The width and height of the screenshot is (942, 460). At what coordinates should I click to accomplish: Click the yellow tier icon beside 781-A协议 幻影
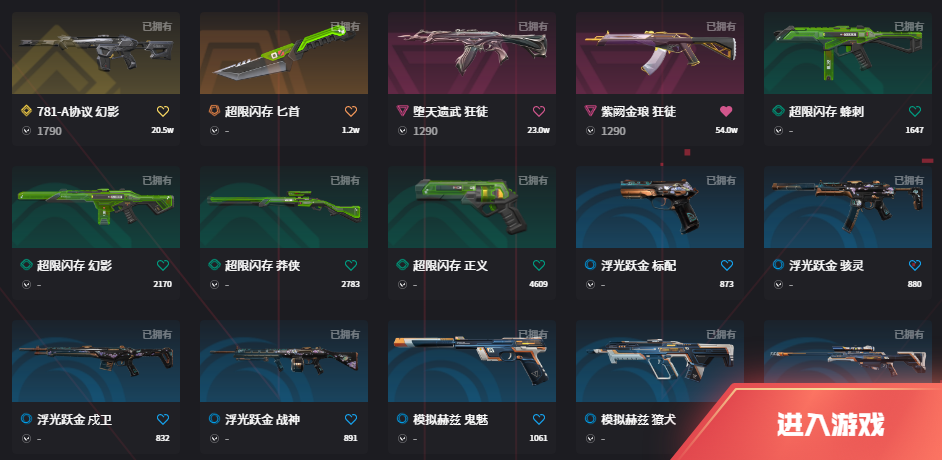(26, 111)
